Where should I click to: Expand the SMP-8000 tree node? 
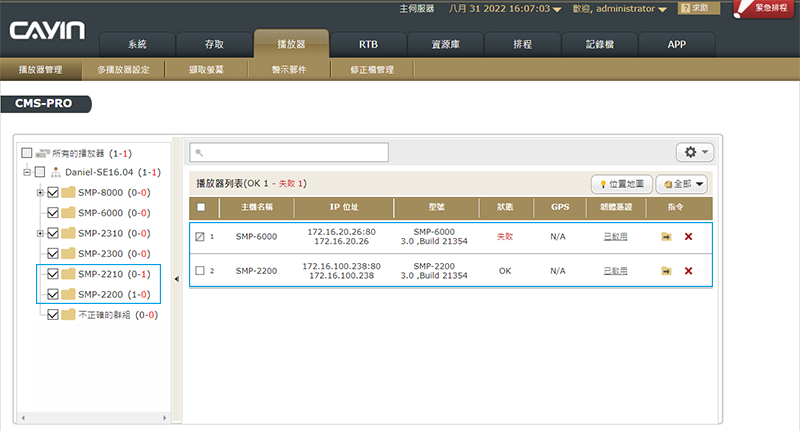(x=40, y=193)
